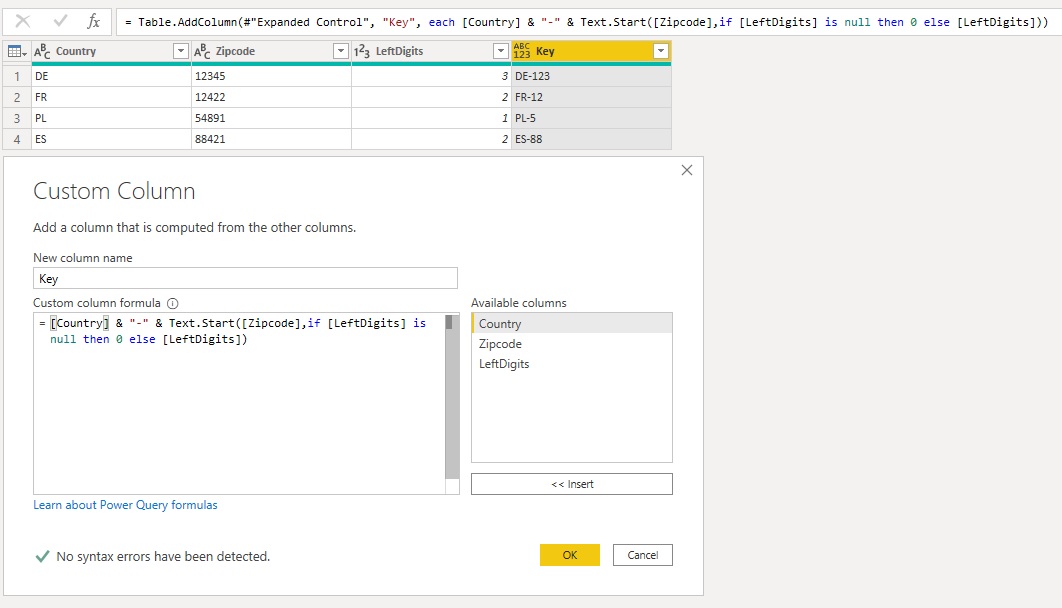Image resolution: width=1062 pixels, height=608 pixels.
Task: Select LeftDigits in Available columns
Action: click(572, 364)
